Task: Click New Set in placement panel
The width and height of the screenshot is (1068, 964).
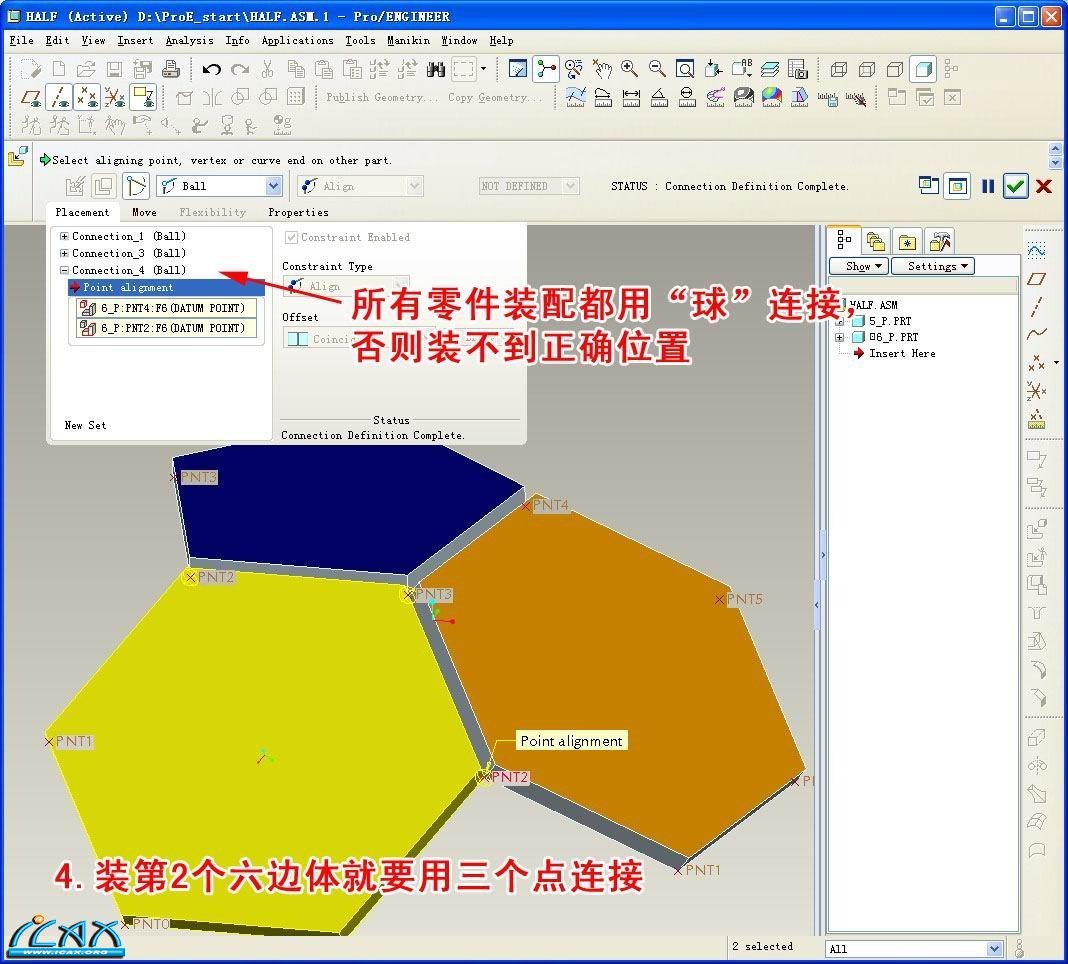Action: 85,425
